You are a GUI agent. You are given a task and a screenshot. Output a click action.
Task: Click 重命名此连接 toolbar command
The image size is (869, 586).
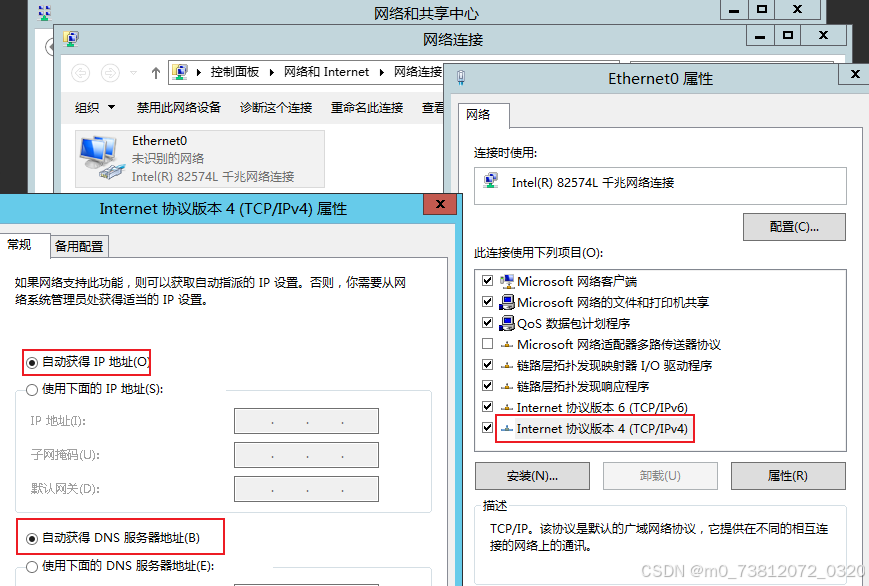click(x=367, y=108)
